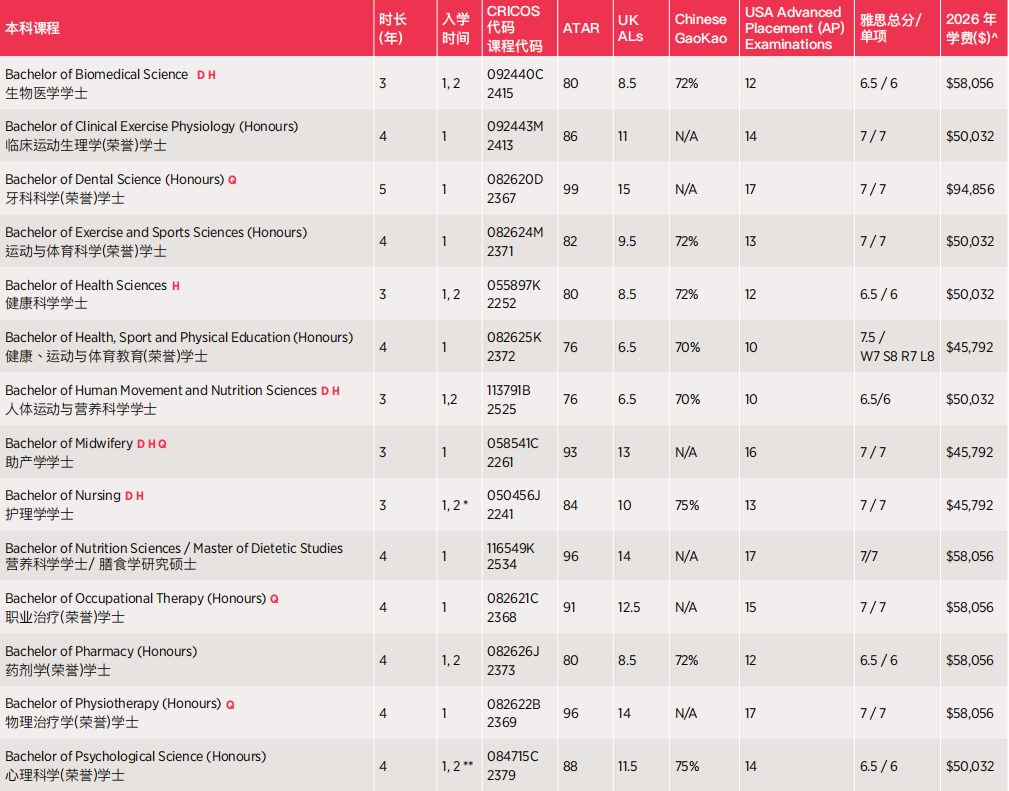Click the H marker beside Health Sciences
1009x791 pixels.
[176, 286]
